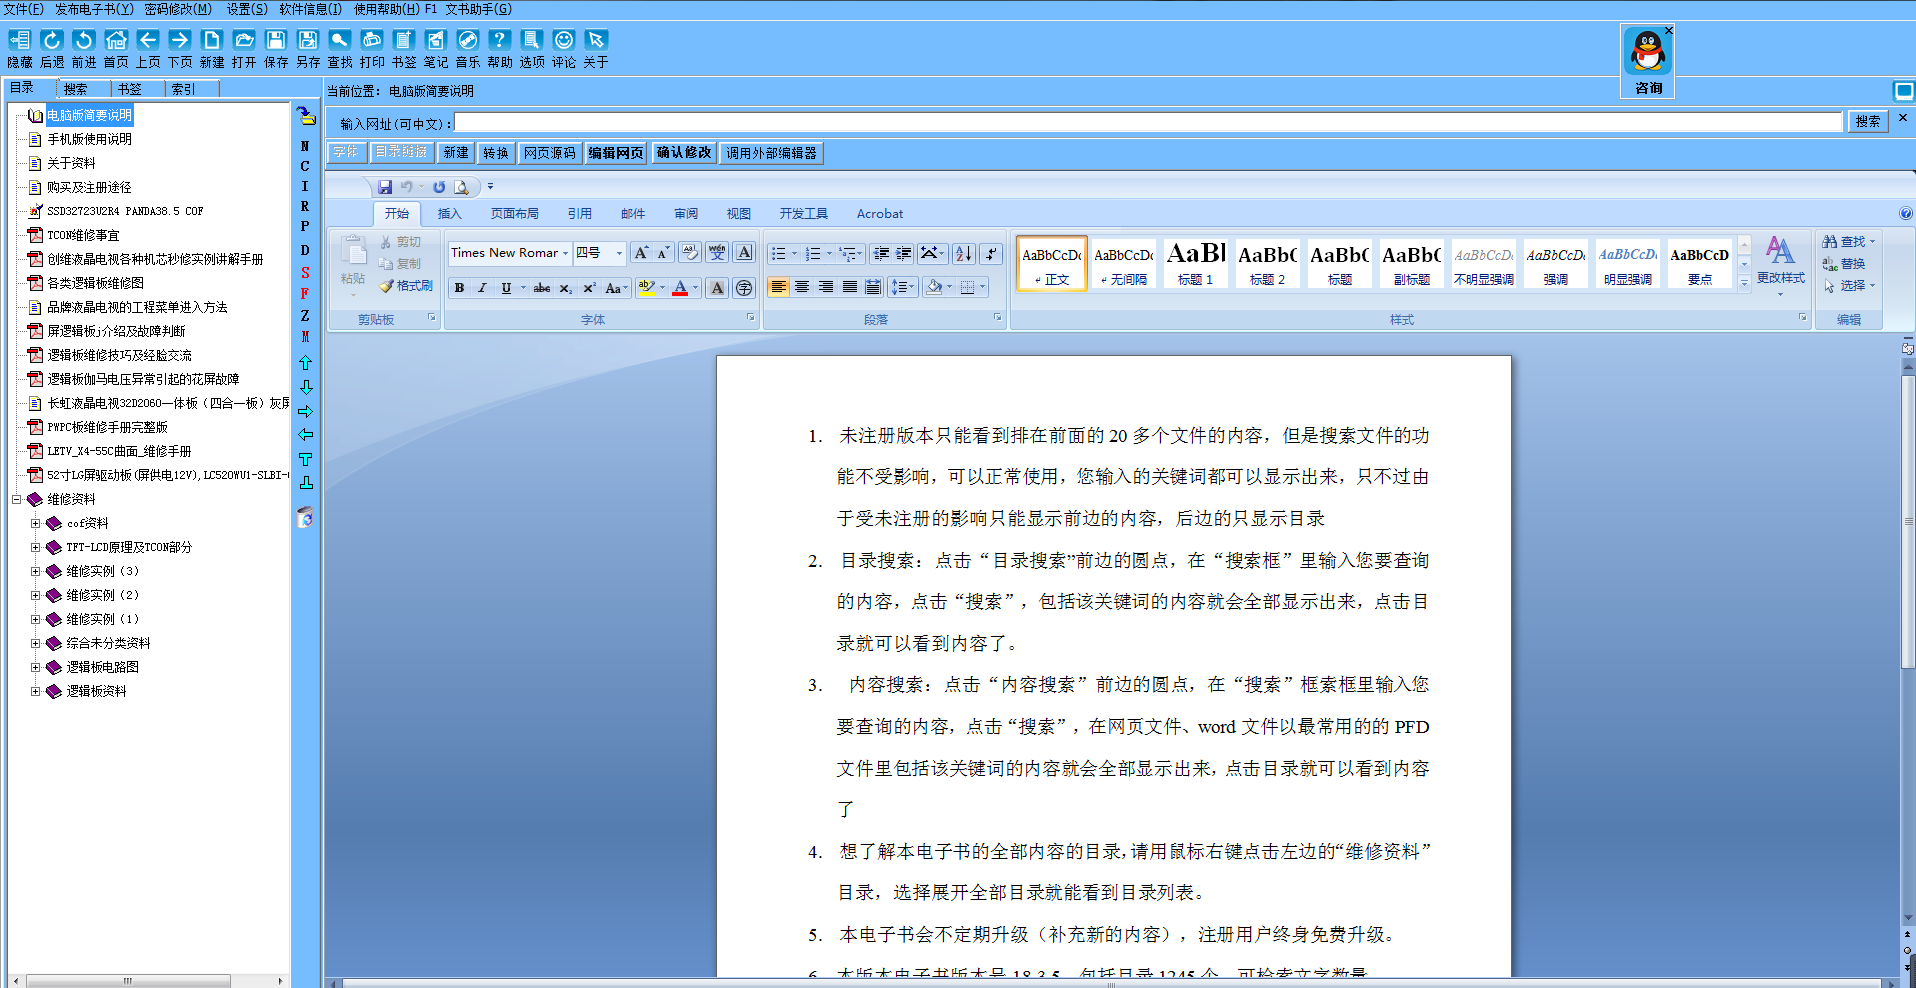Apply strikethrough formatting
Image resolution: width=1916 pixels, height=988 pixels.
coord(541,288)
